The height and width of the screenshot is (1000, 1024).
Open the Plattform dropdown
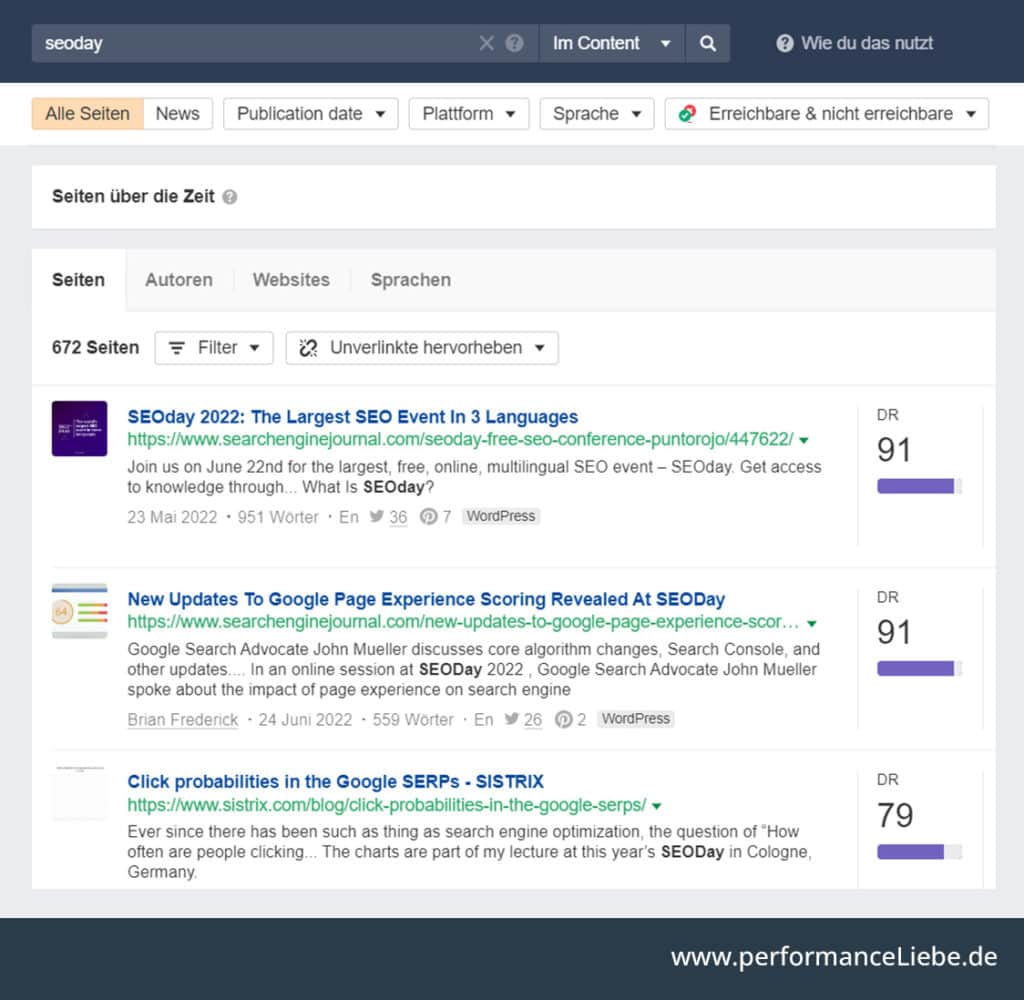click(469, 114)
